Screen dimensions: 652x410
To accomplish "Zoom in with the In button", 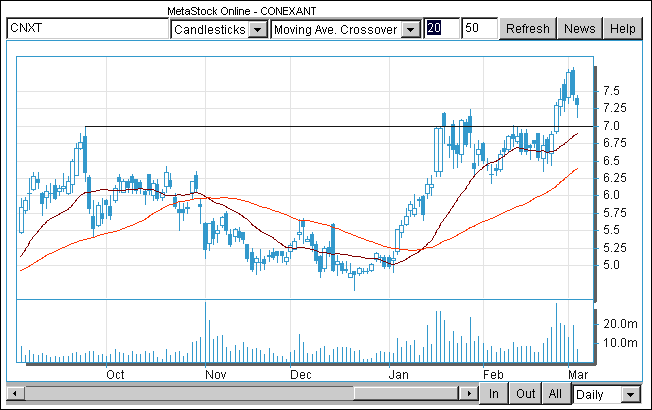I will [494, 393].
